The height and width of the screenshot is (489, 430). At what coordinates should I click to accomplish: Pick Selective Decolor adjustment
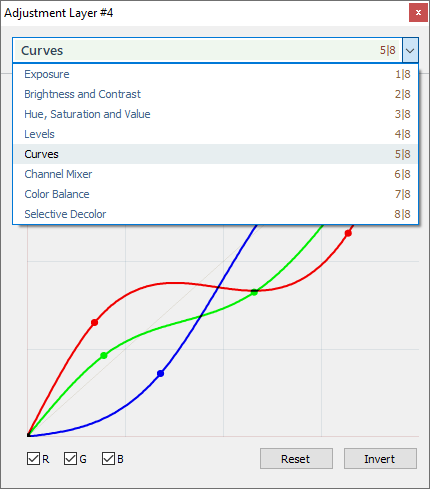215,214
